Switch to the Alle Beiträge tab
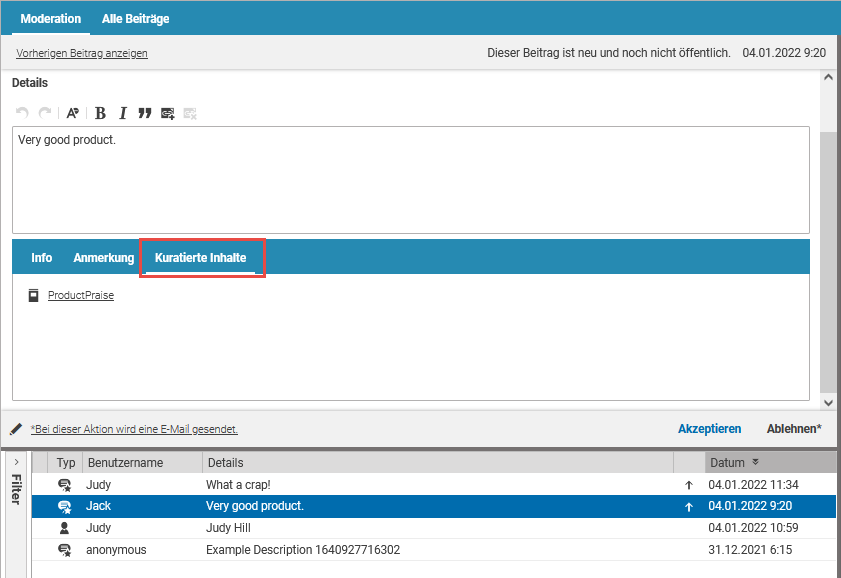 point(135,18)
